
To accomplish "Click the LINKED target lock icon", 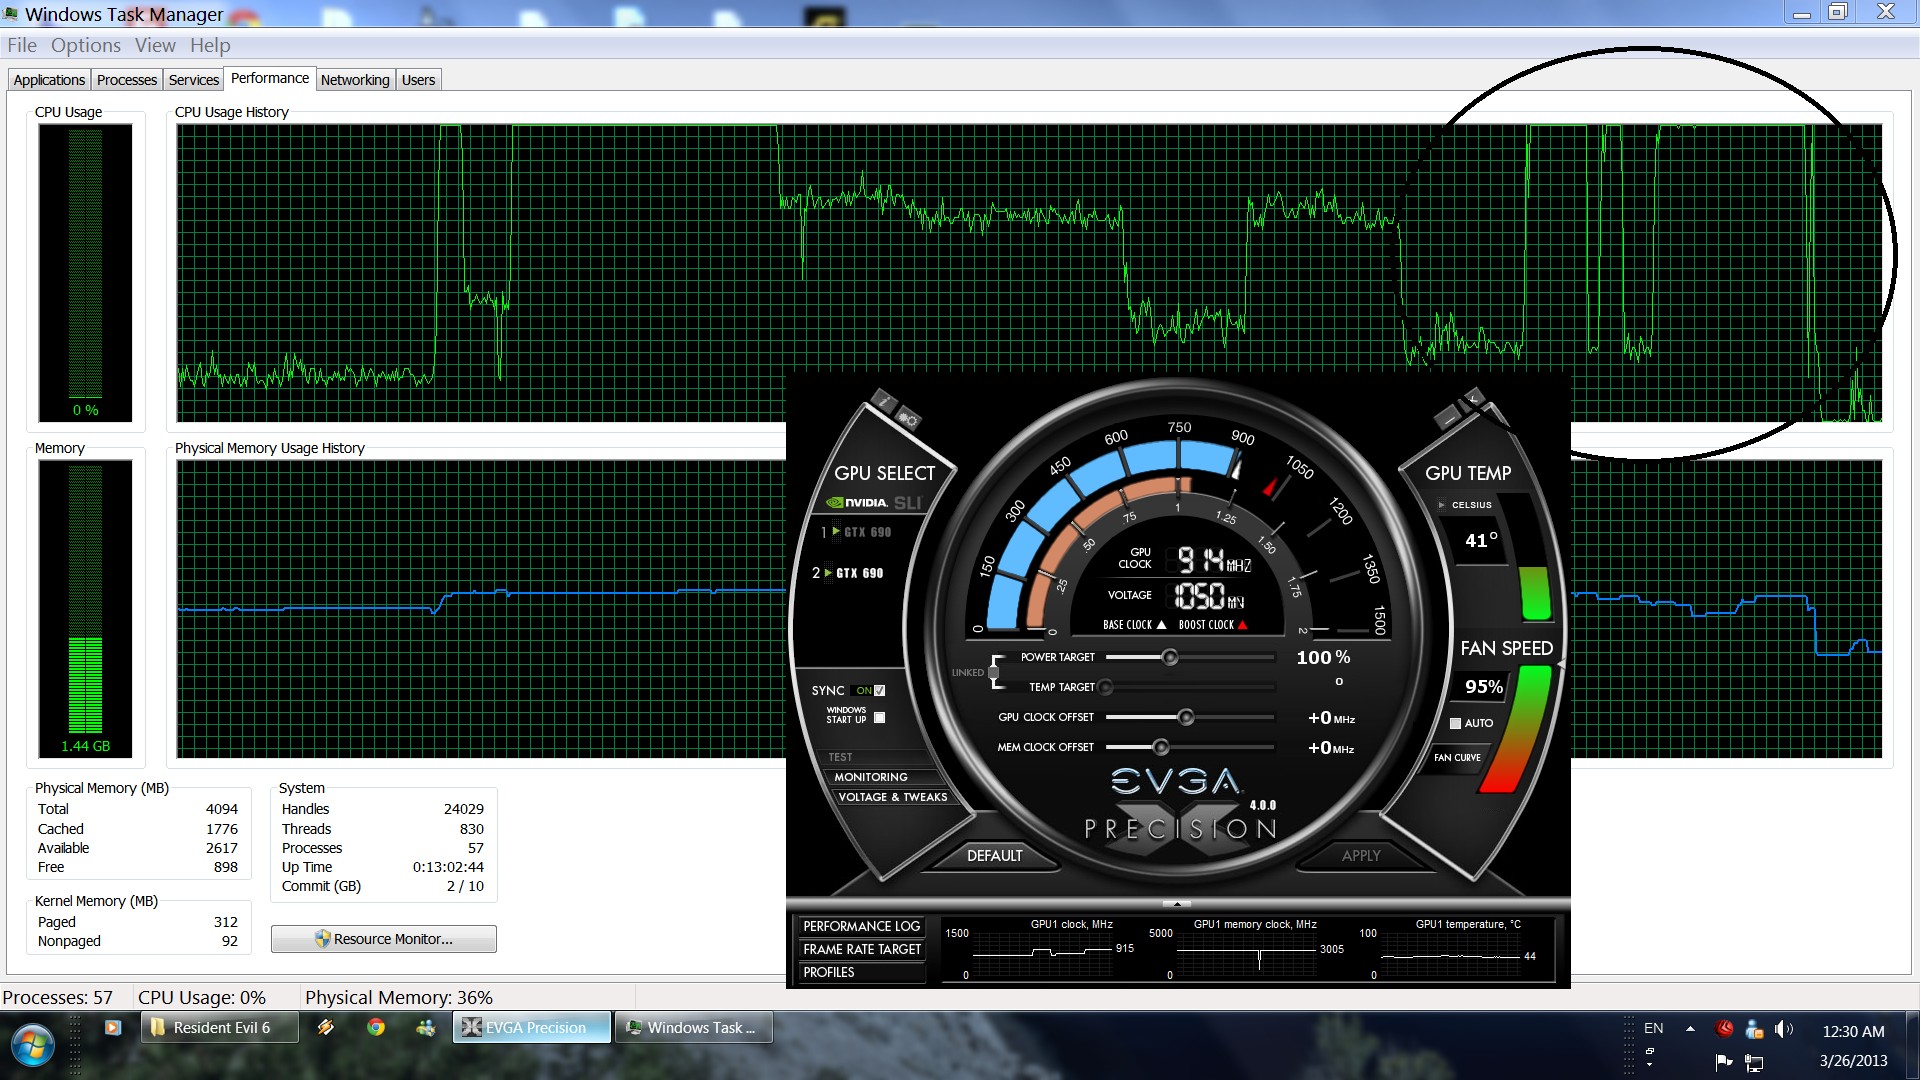I will pyautogui.click(x=994, y=672).
